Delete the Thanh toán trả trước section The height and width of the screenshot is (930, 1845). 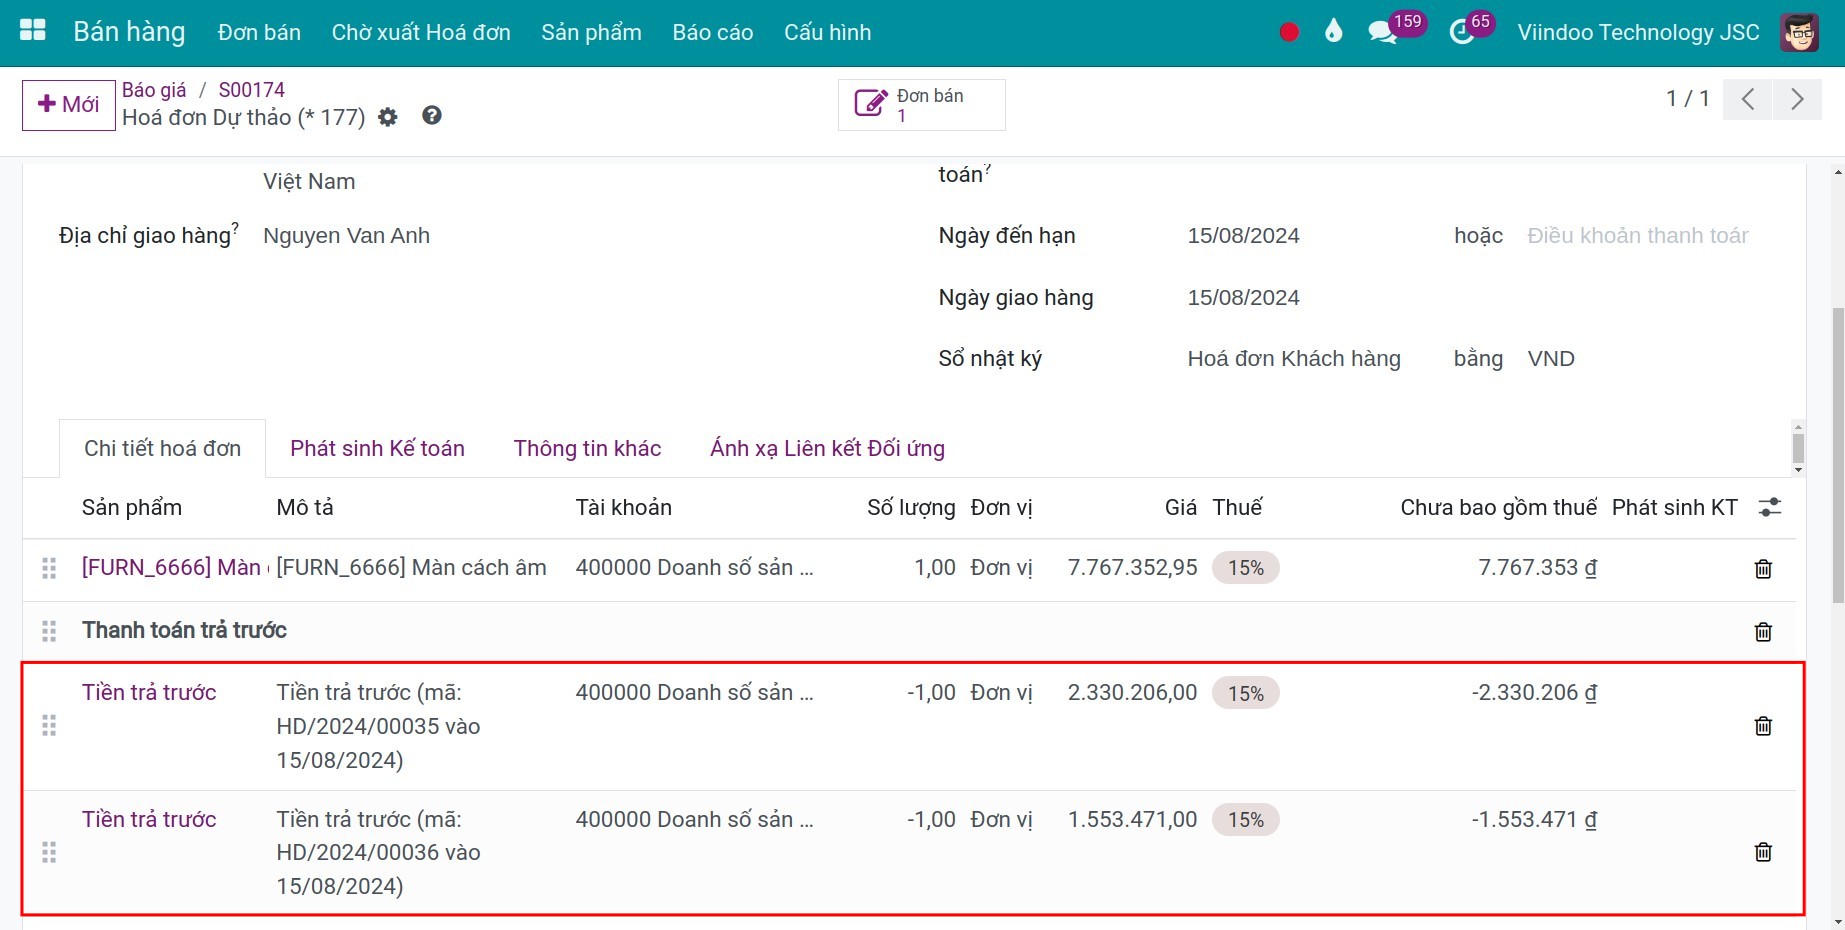(1762, 631)
